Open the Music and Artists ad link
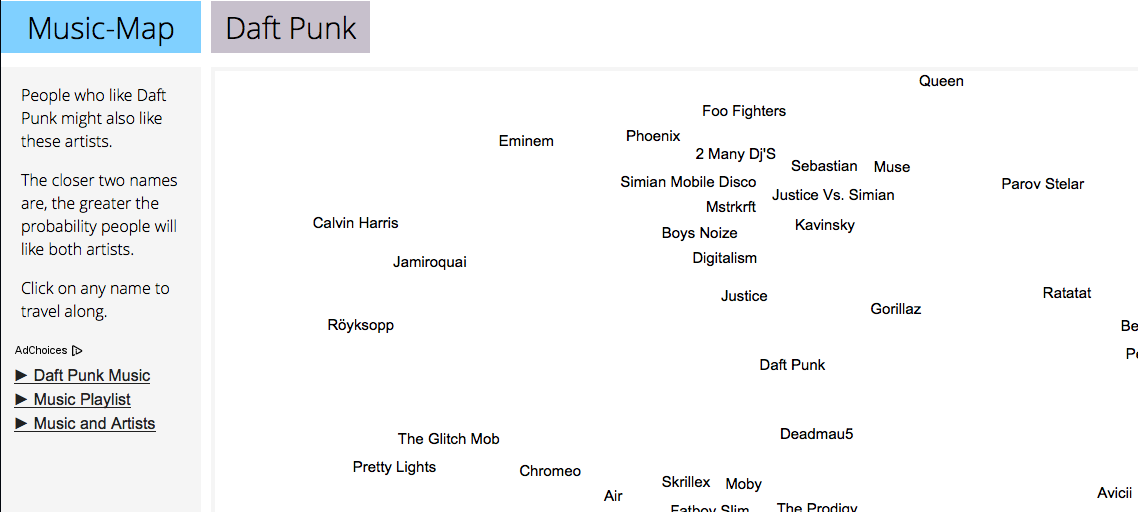This screenshot has height=512, width=1138. click(94, 424)
